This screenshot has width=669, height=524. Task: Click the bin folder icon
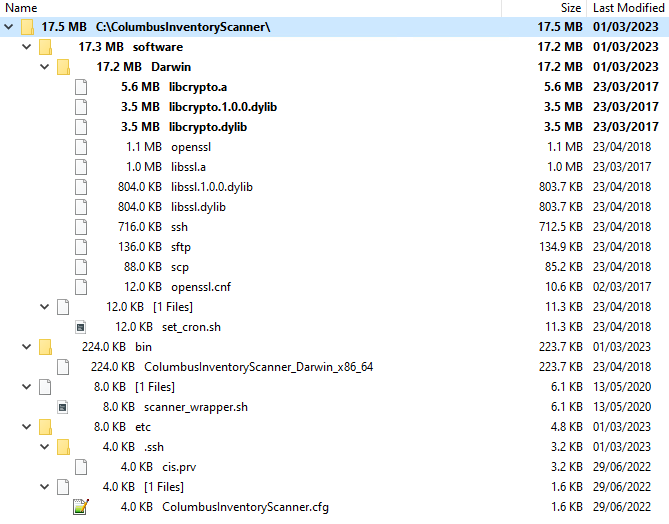(45, 347)
